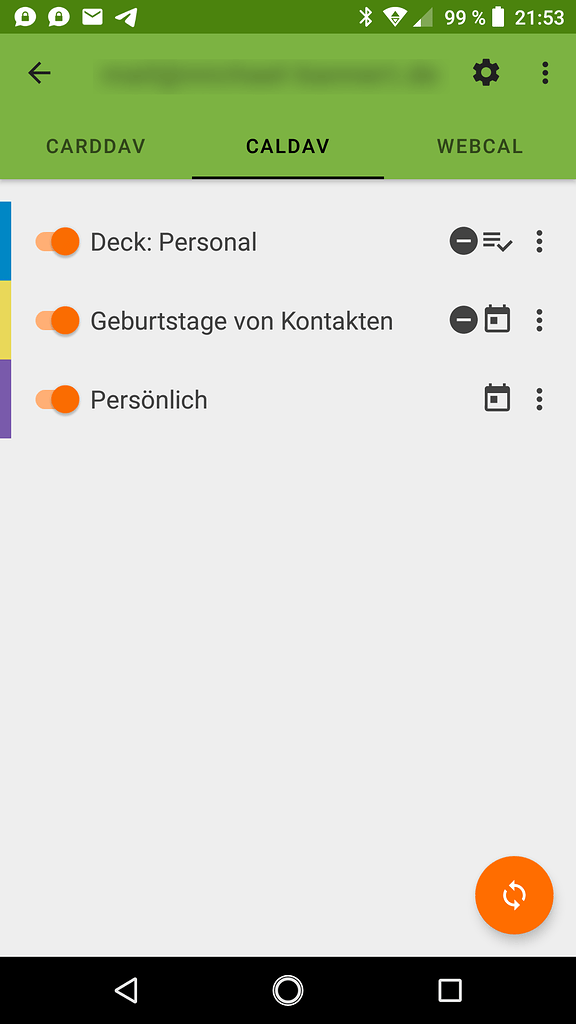Tap the back arrow to leave the account
The image size is (576, 1024).
click(x=39, y=72)
